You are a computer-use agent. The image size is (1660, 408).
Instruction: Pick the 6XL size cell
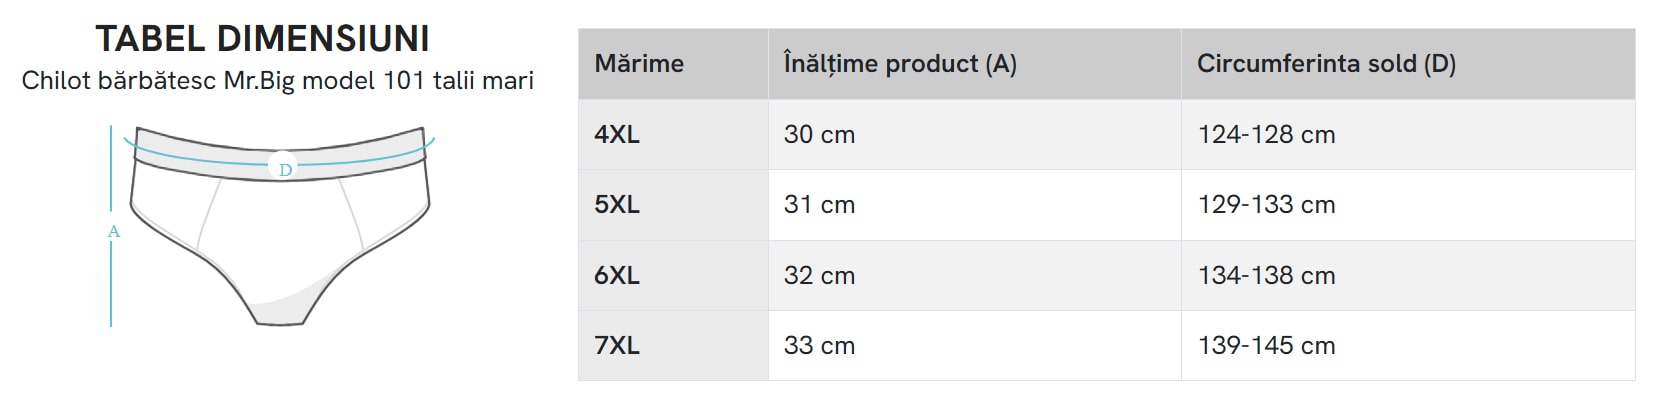click(617, 275)
